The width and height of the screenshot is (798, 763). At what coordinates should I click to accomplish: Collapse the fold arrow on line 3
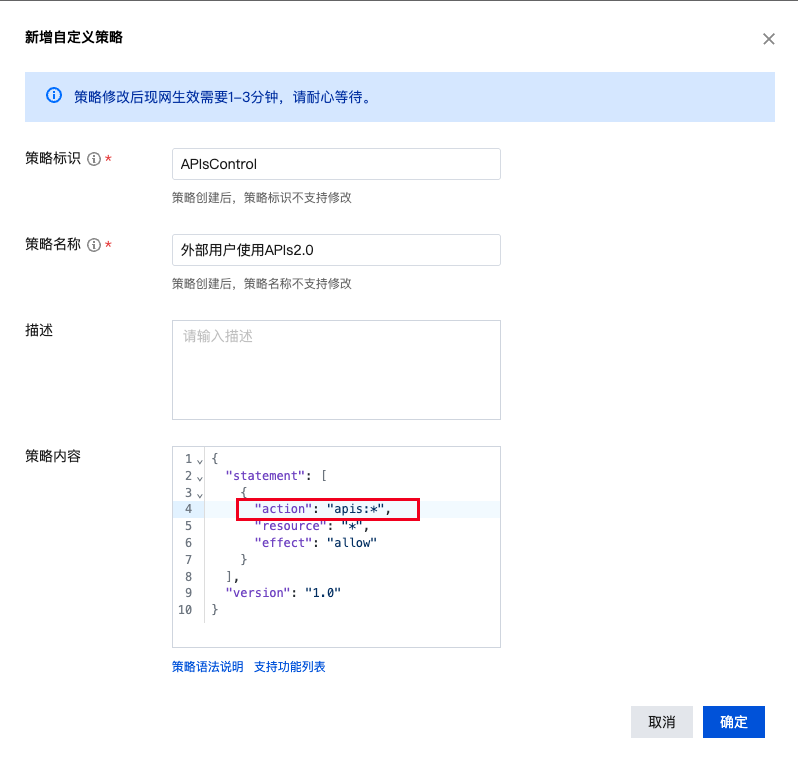click(200, 494)
